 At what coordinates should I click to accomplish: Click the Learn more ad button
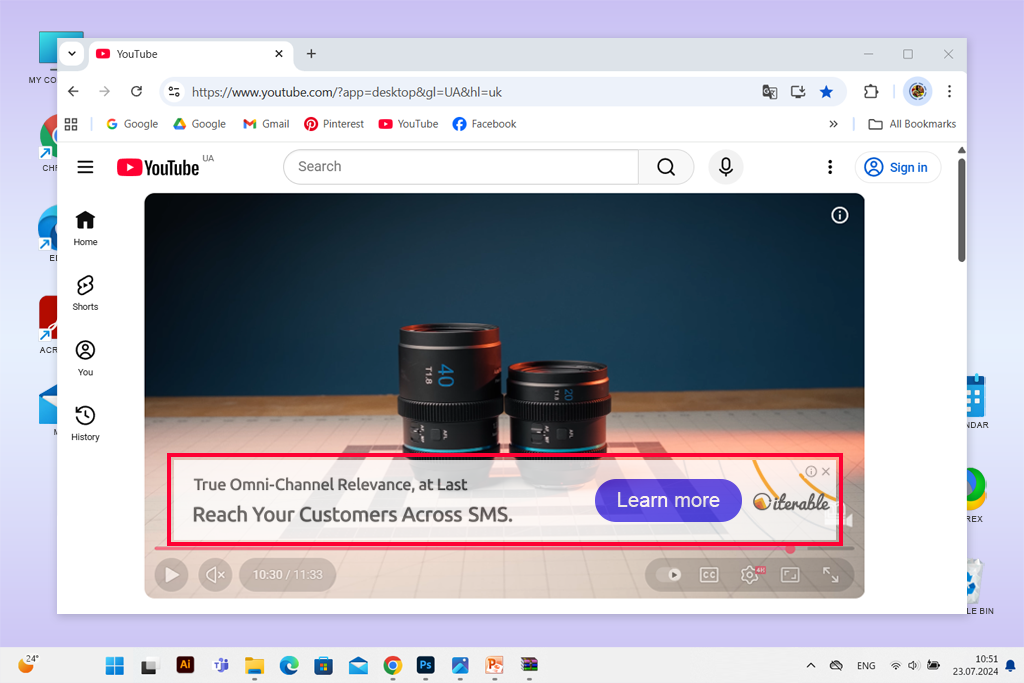pyautogui.click(x=668, y=500)
